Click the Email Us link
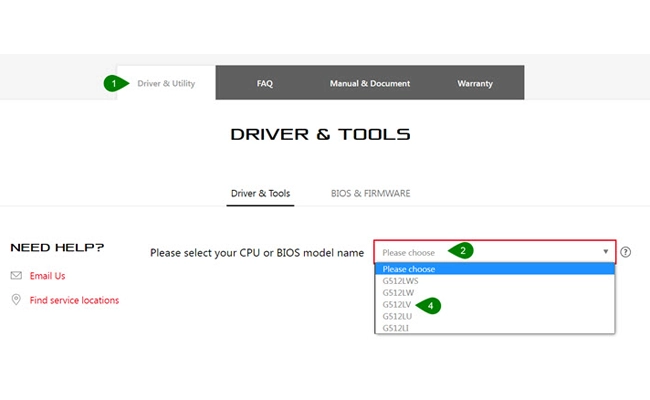The image size is (650, 400). 48,276
